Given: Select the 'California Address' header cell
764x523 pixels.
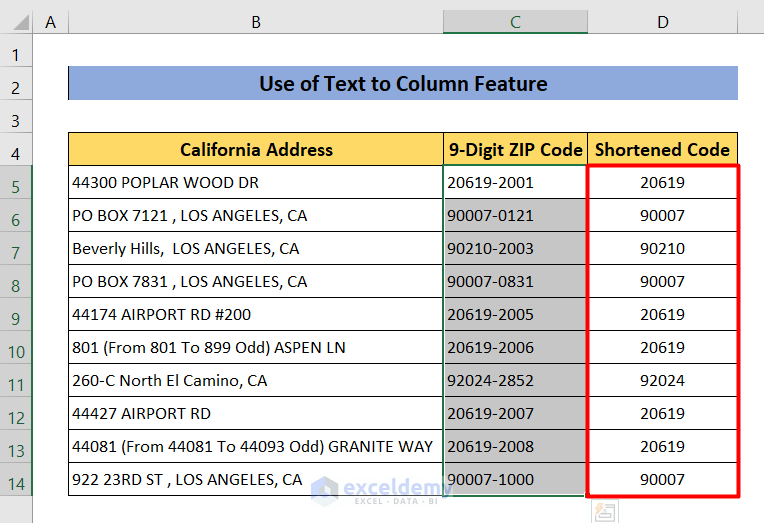Looking at the screenshot, I should click(x=256, y=150).
